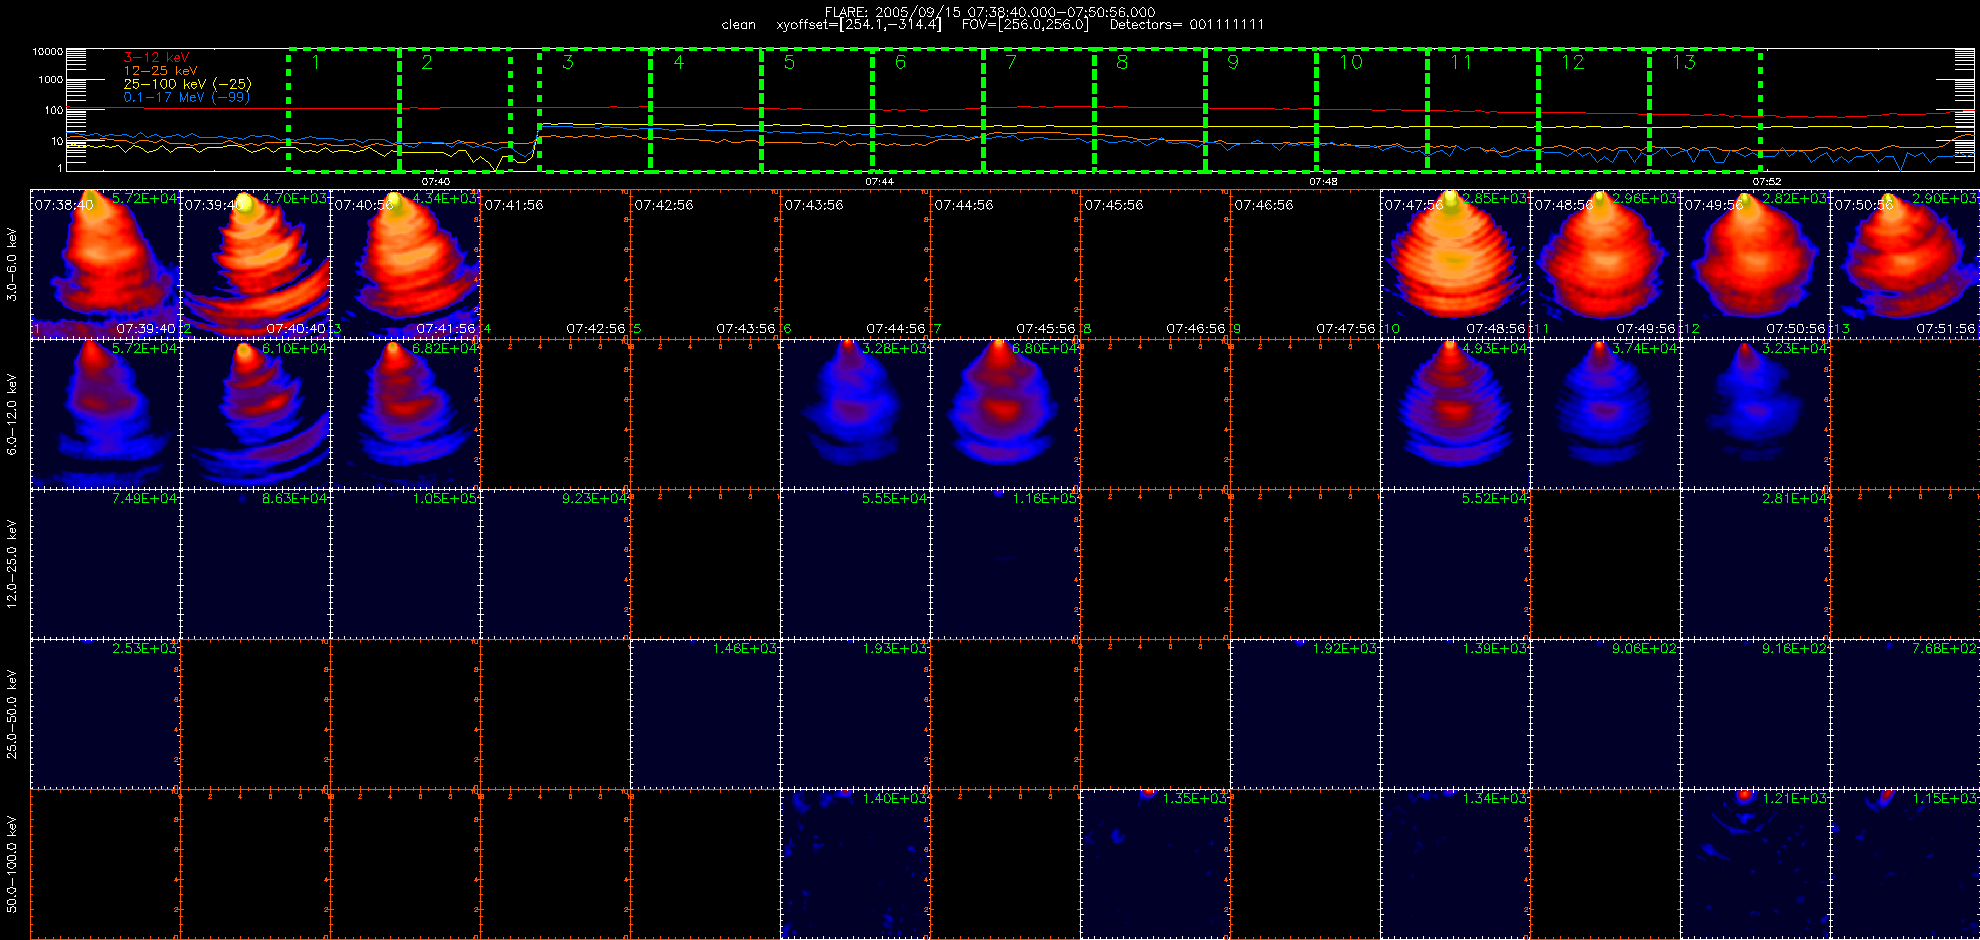This screenshot has width=1980, height=940.
Task: Click the 25.0-50.0 keV row label
Action: pos(12,714)
